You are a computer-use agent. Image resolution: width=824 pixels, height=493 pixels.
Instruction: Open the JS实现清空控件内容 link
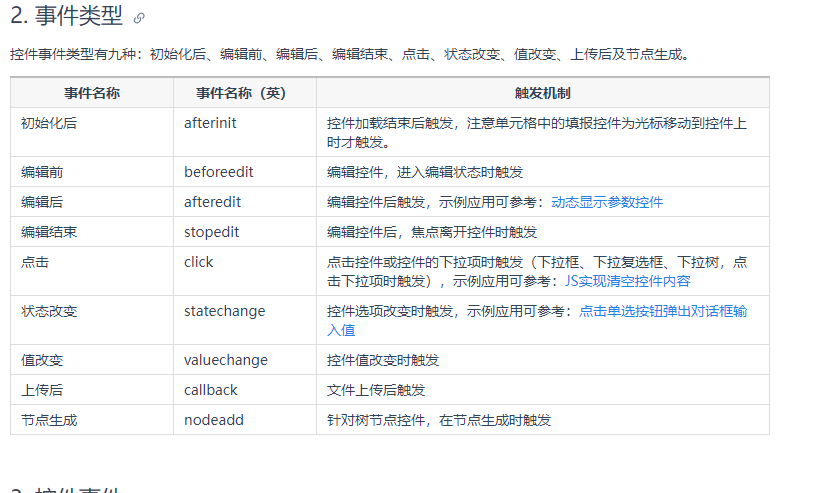pyautogui.click(x=627, y=281)
